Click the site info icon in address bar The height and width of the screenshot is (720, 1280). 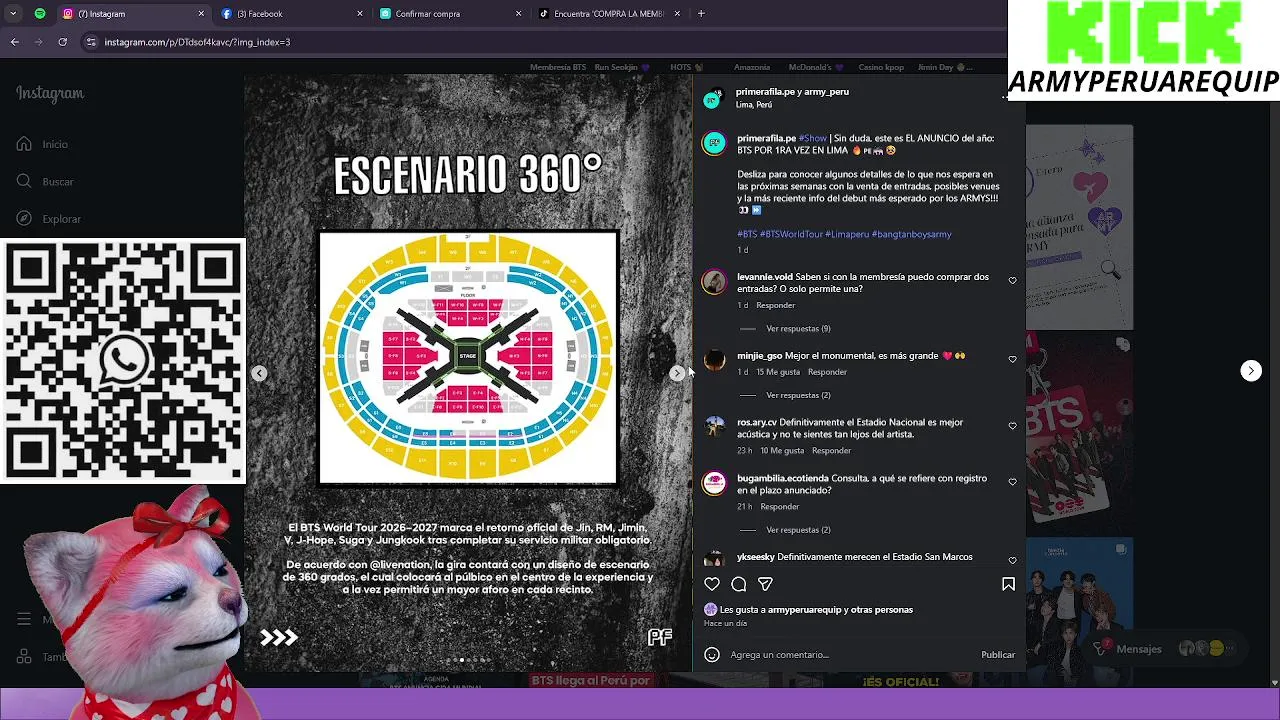91,42
